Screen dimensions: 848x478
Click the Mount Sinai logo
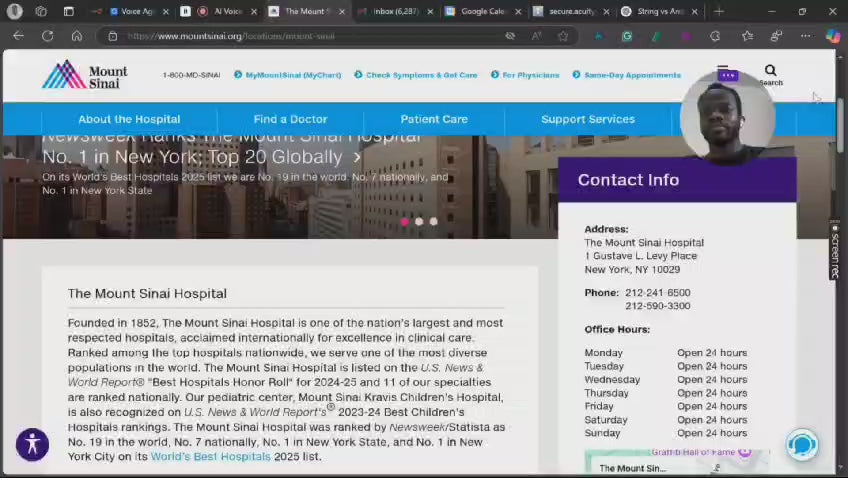tap(84, 75)
